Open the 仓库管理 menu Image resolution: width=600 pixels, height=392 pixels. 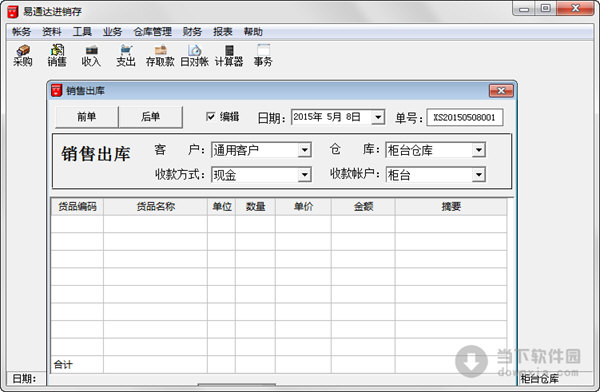[153, 32]
